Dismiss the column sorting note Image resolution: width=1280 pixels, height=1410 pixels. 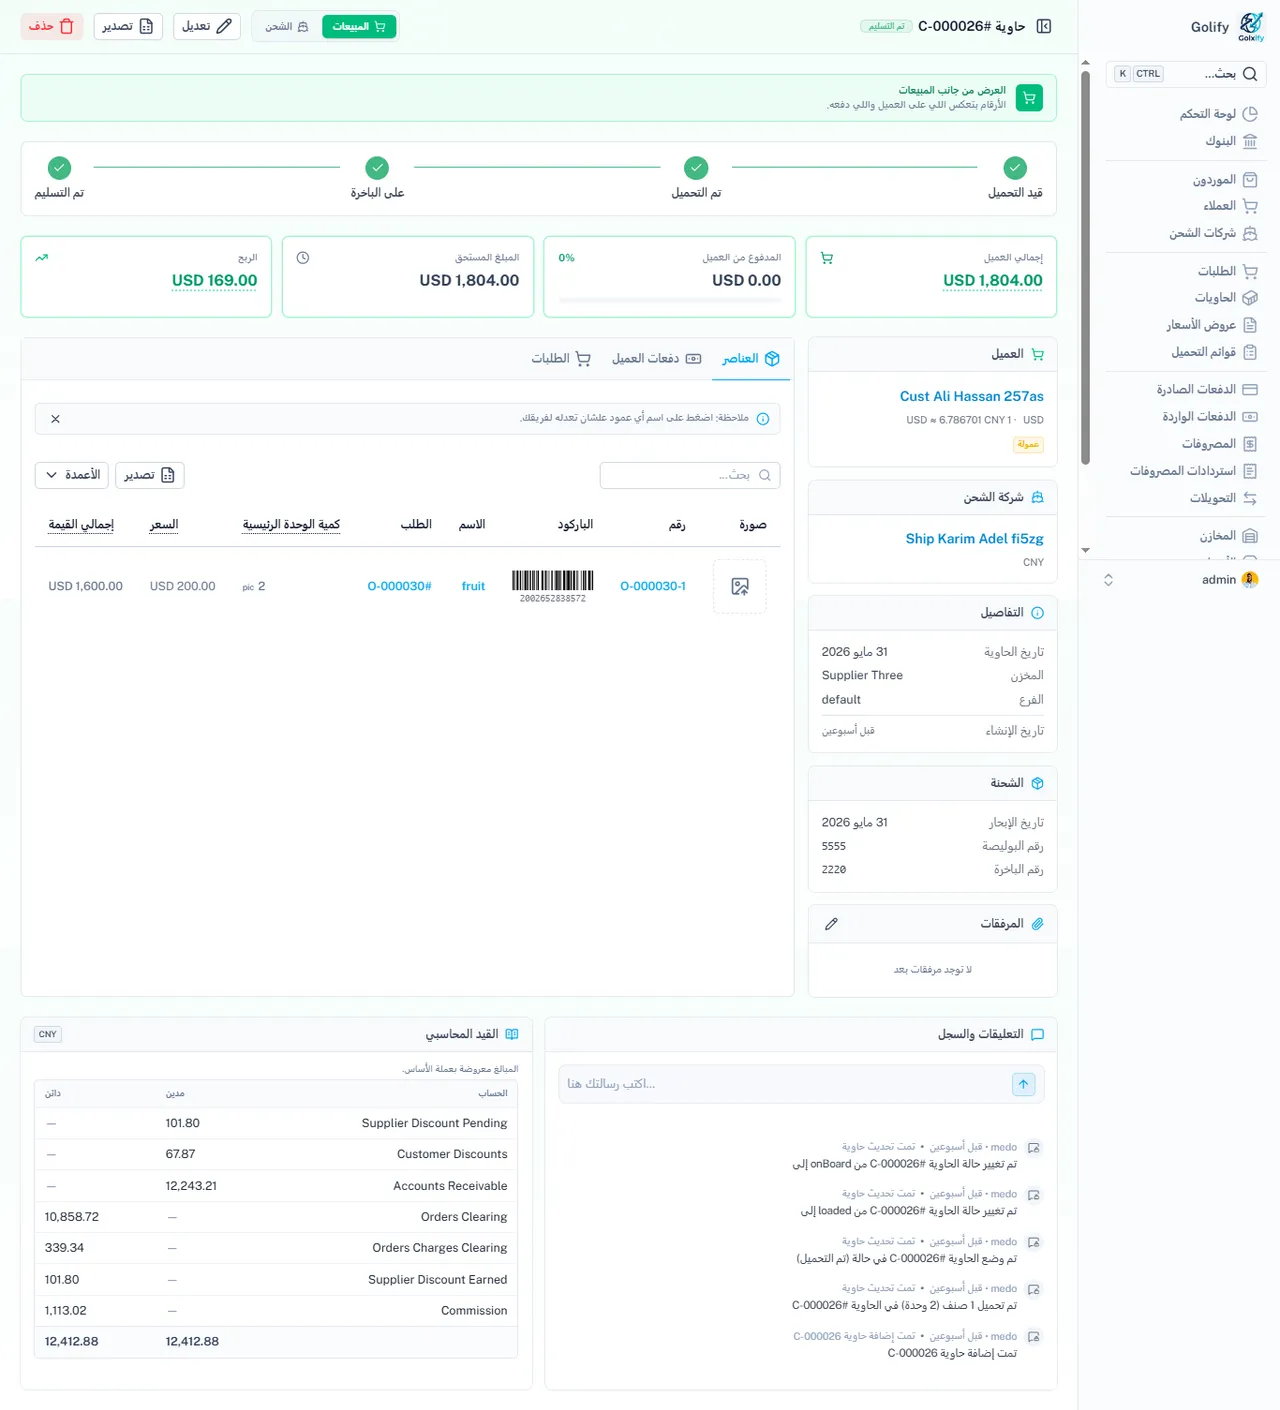[x=55, y=419]
